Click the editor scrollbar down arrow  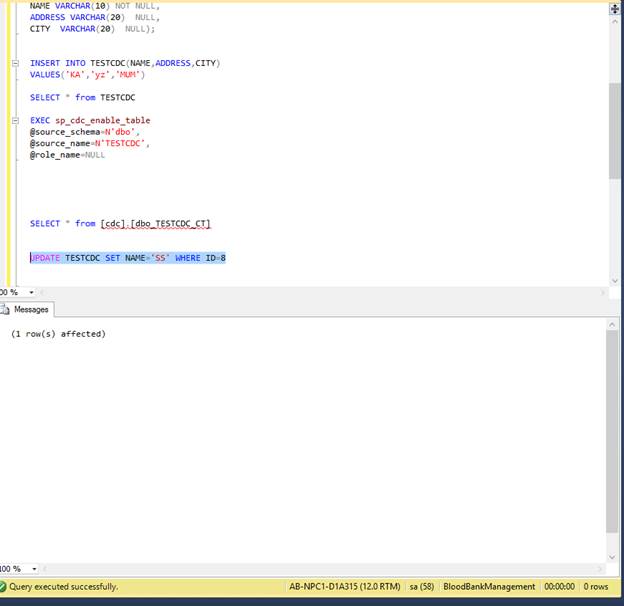tap(614, 281)
